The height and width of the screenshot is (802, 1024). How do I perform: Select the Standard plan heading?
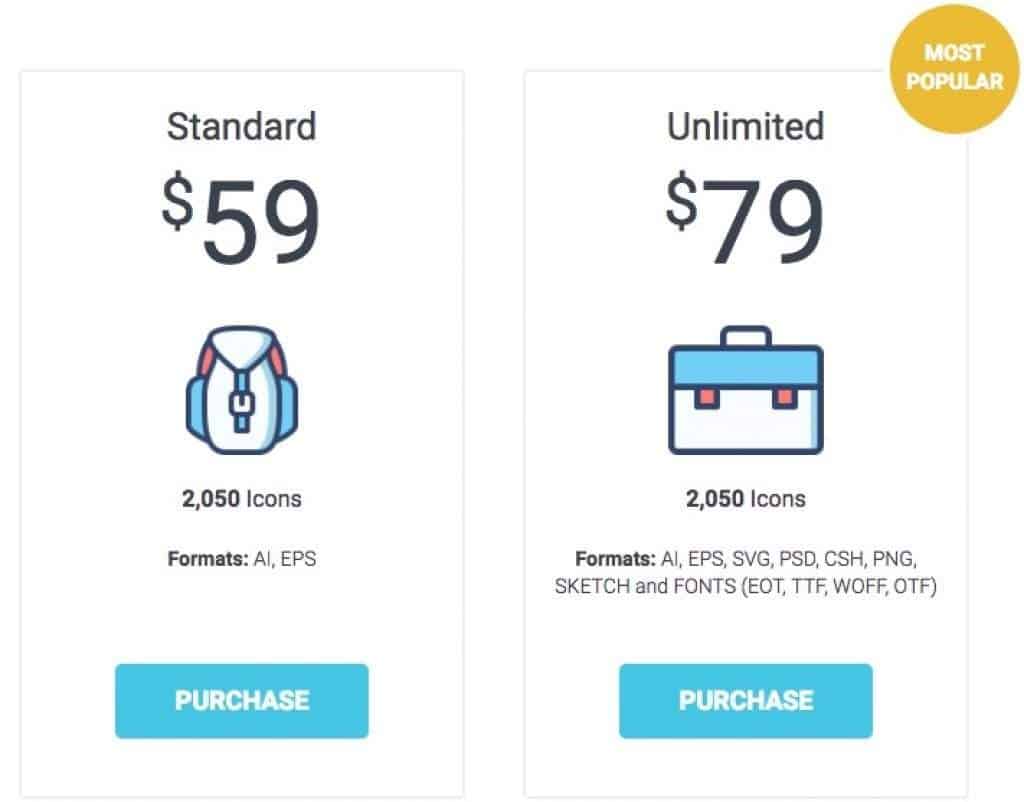point(242,127)
